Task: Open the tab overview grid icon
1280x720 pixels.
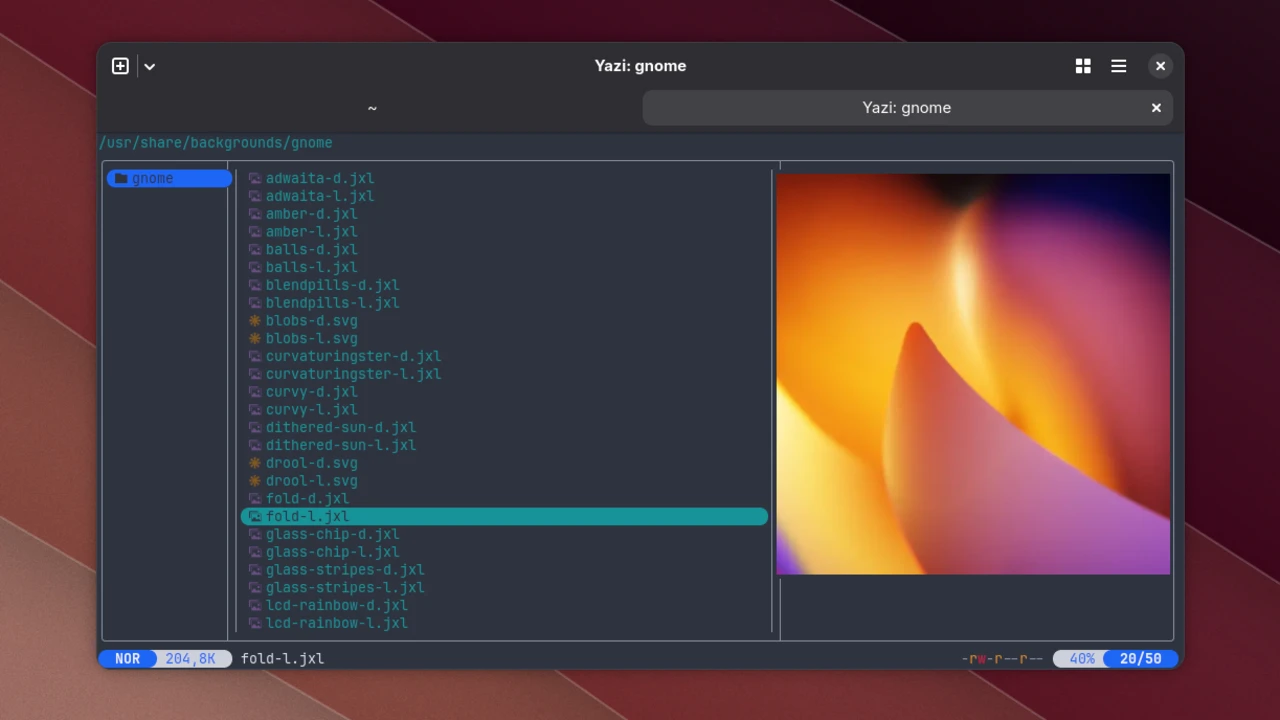Action: [x=1083, y=66]
